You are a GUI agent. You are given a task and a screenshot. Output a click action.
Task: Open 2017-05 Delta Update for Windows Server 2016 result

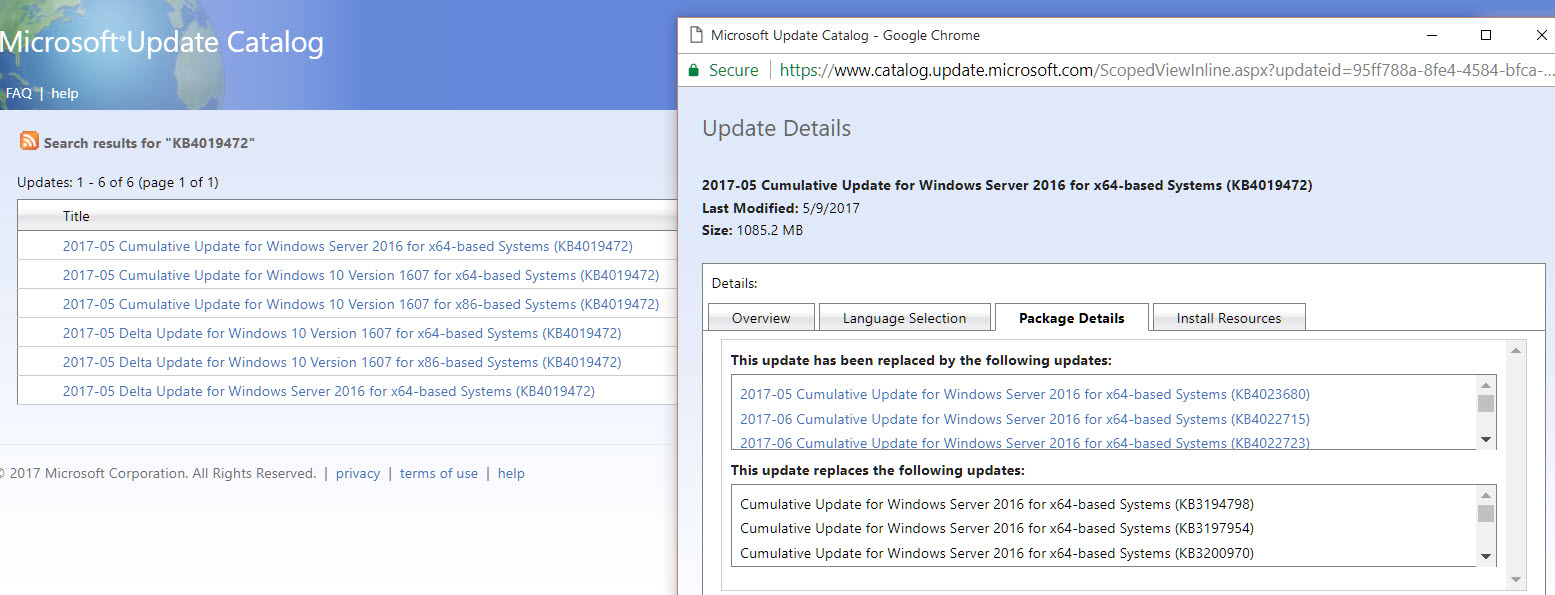[329, 391]
